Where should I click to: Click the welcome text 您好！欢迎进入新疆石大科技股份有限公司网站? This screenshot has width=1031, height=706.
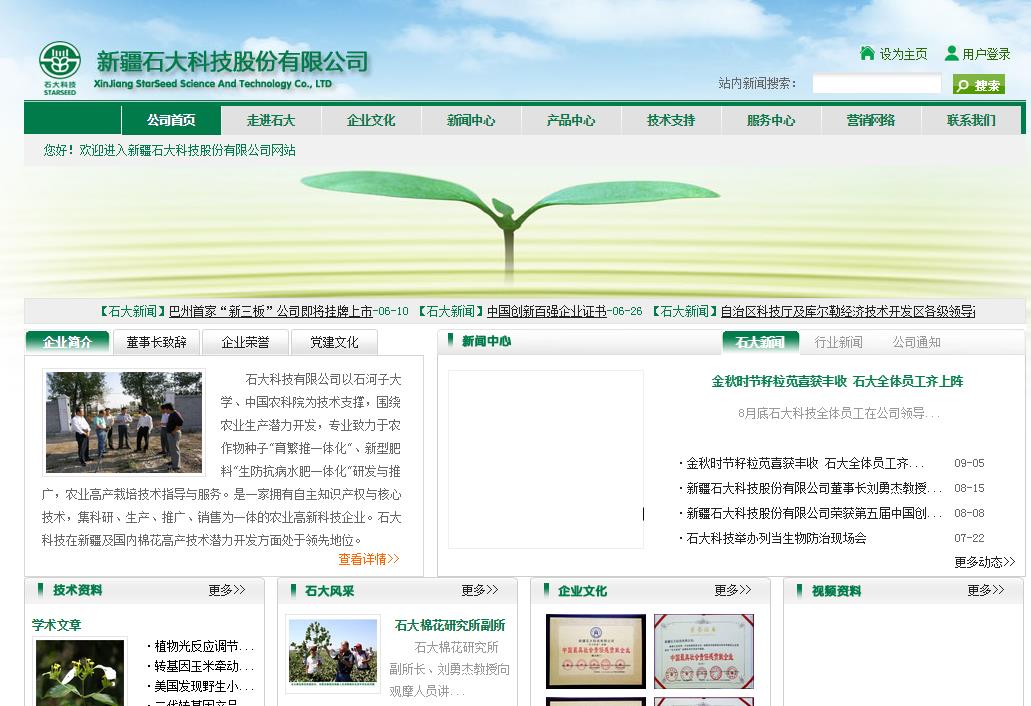click(x=170, y=150)
